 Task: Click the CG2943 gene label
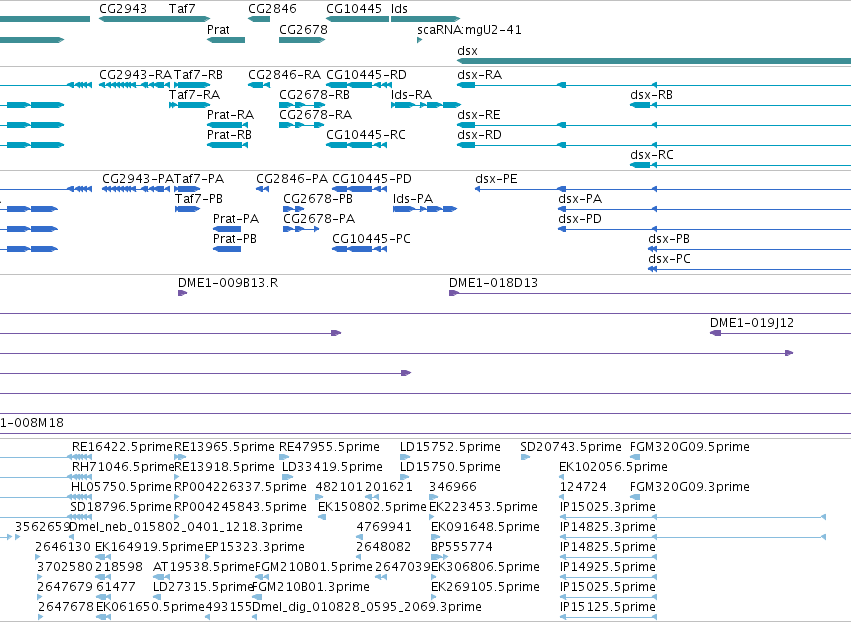(123, 9)
